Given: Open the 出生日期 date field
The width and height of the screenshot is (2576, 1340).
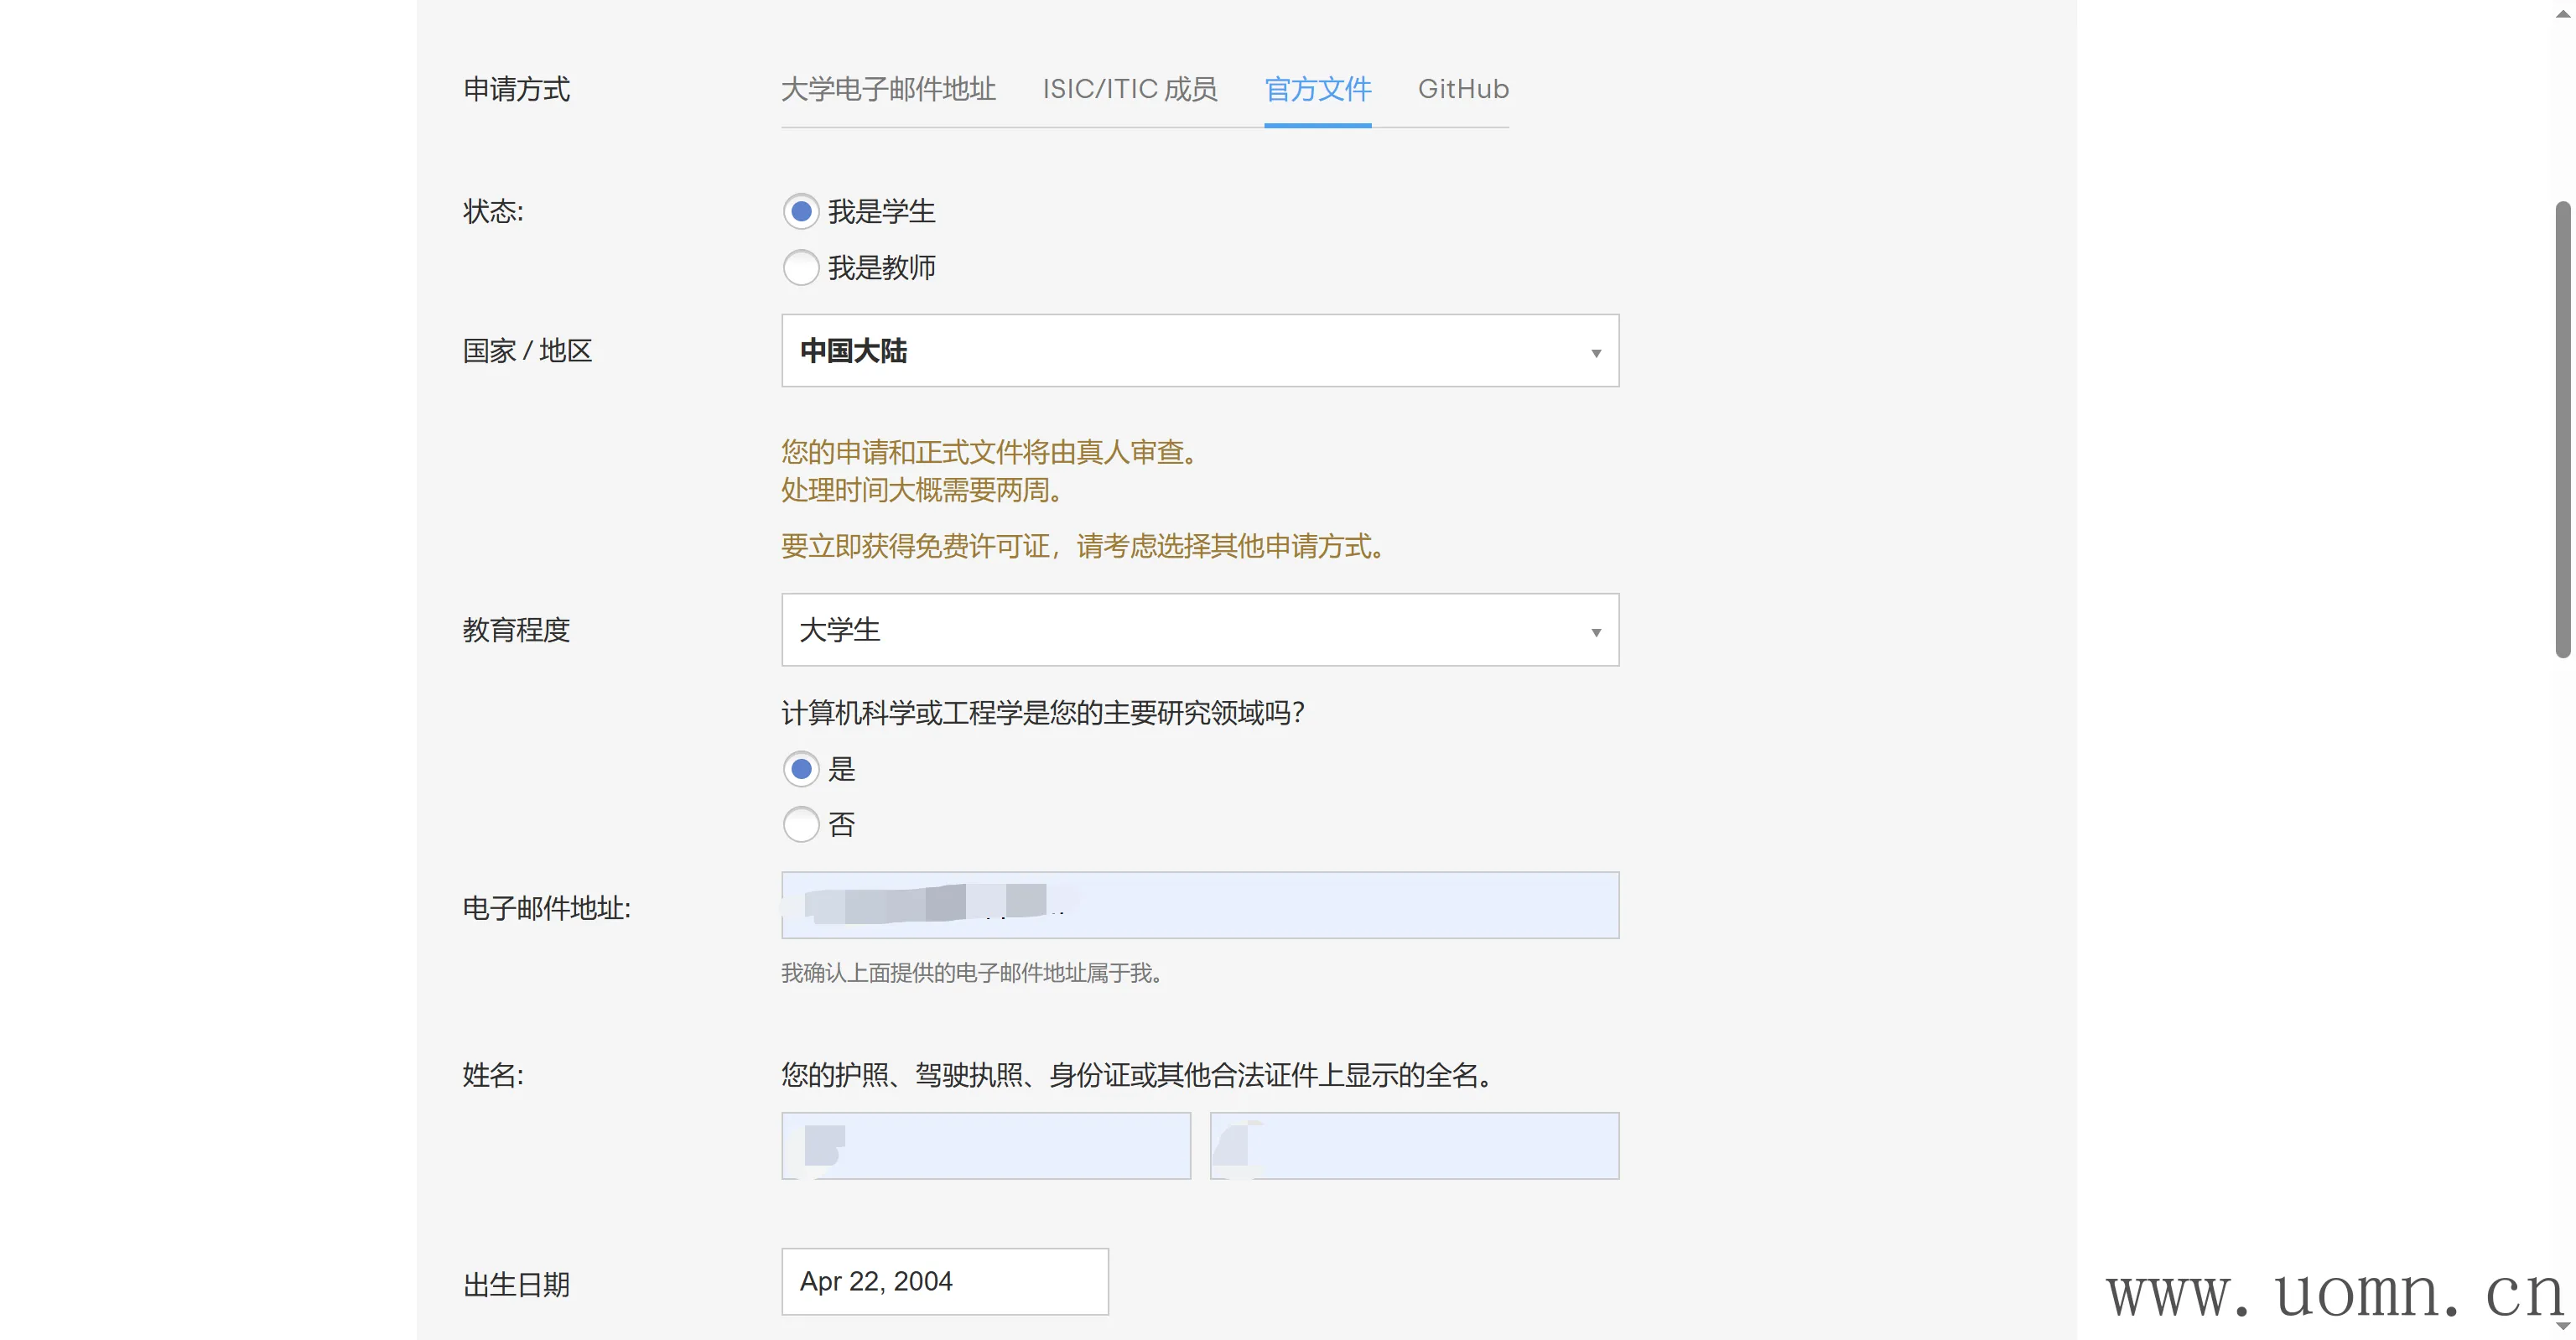Looking at the screenshot, I should [944, 1281].
